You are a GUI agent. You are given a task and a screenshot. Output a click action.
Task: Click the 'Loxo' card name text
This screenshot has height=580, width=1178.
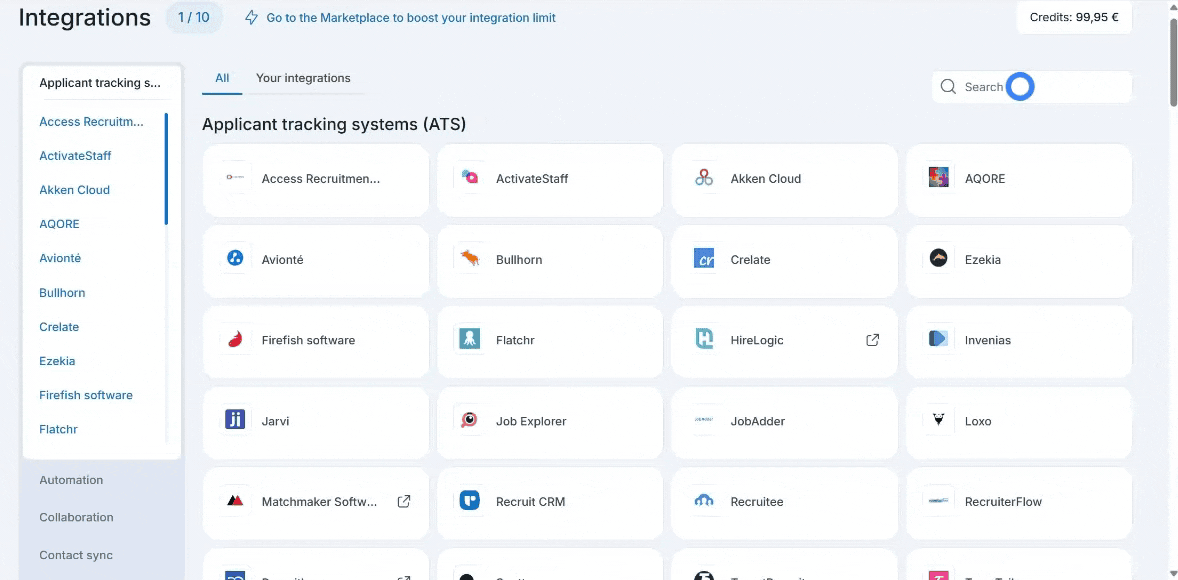coord(978,421)
